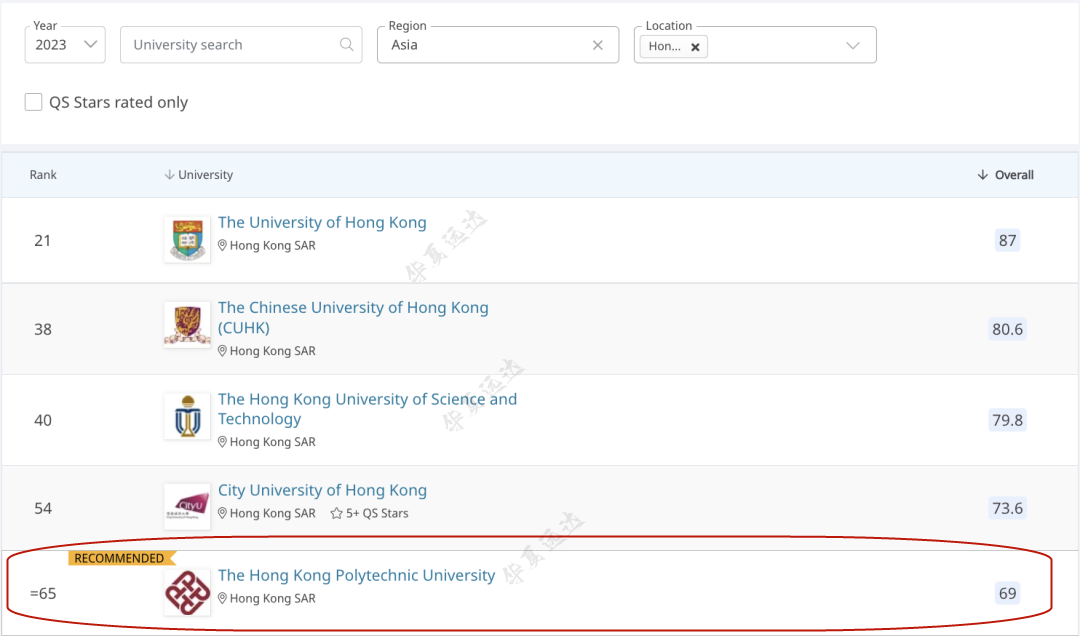Click the 5+ QS Stars label
This screenshot has width=1080, height=636.
point(377,513)
